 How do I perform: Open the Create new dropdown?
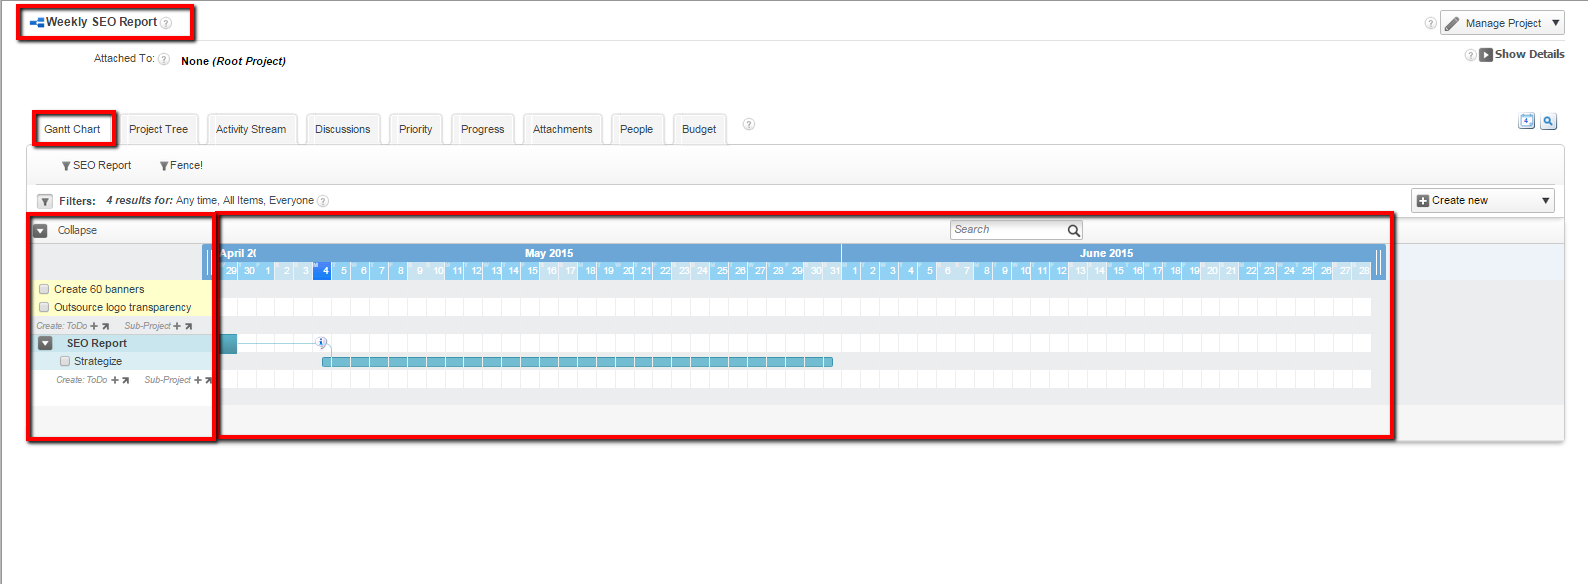1482,200
